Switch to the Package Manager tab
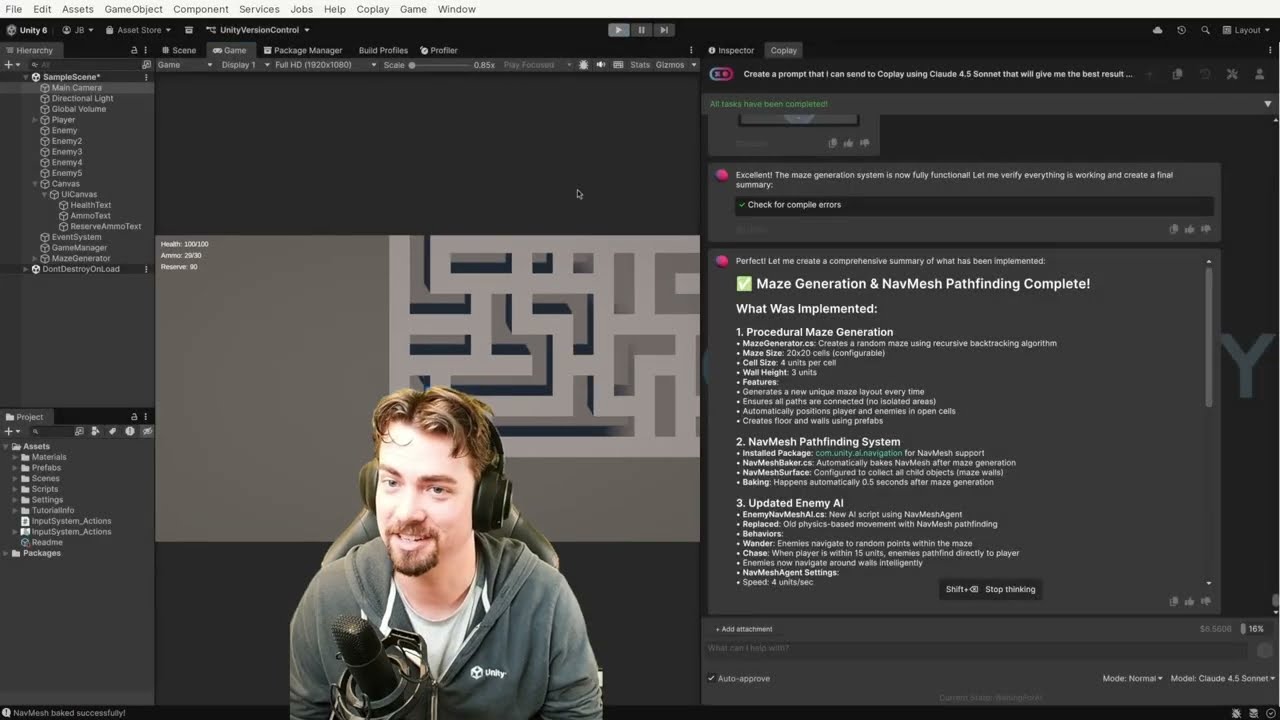 coord(302,50)
